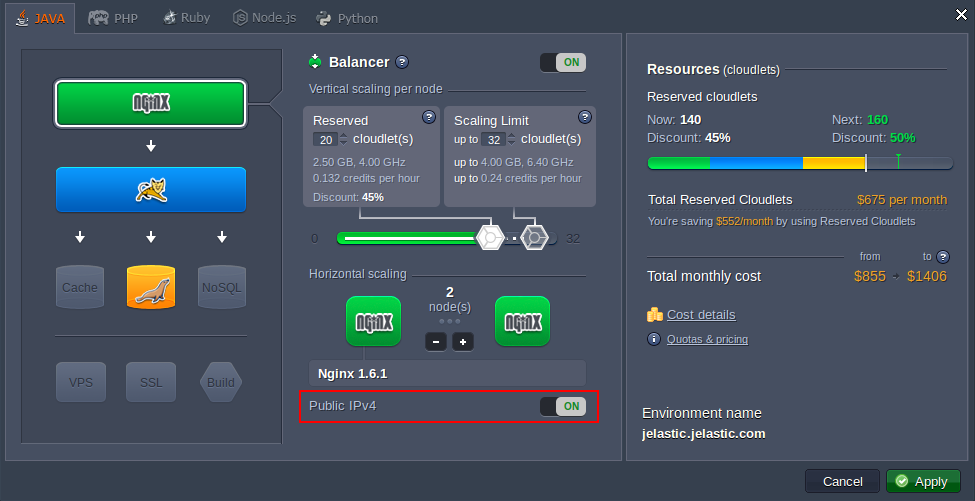This screenshot has width=975, height=501.
Task: Click the Cancel button
Action: (x=843, y=482)
